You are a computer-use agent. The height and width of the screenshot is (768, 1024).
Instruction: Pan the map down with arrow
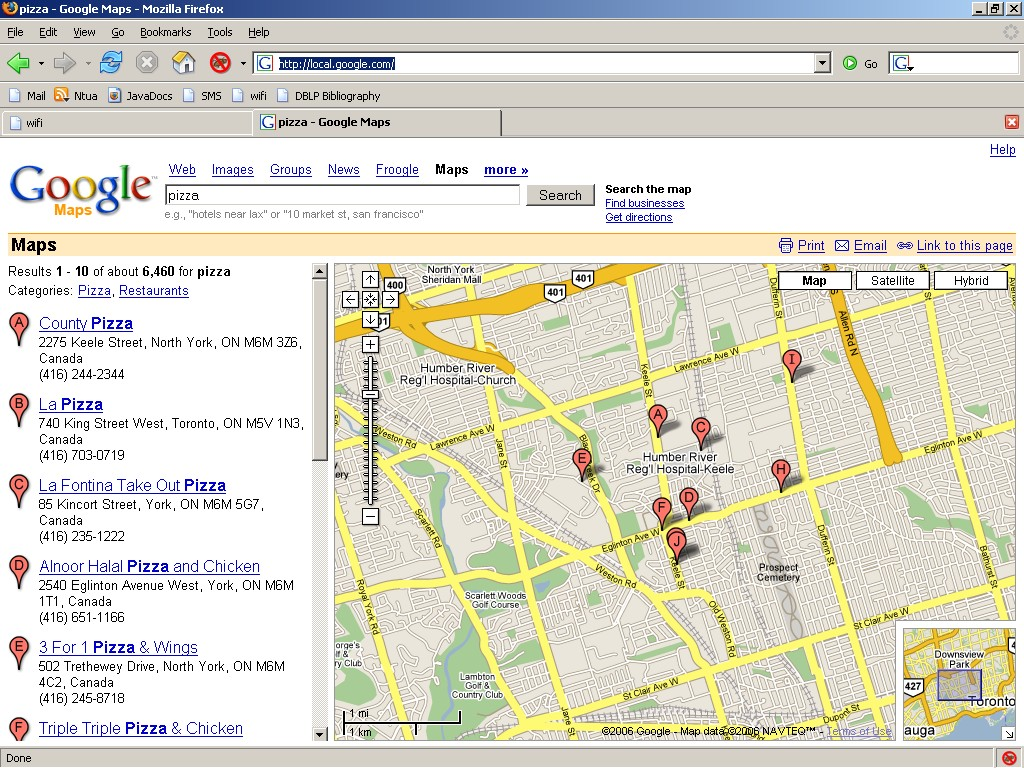[x=370, y=320]
